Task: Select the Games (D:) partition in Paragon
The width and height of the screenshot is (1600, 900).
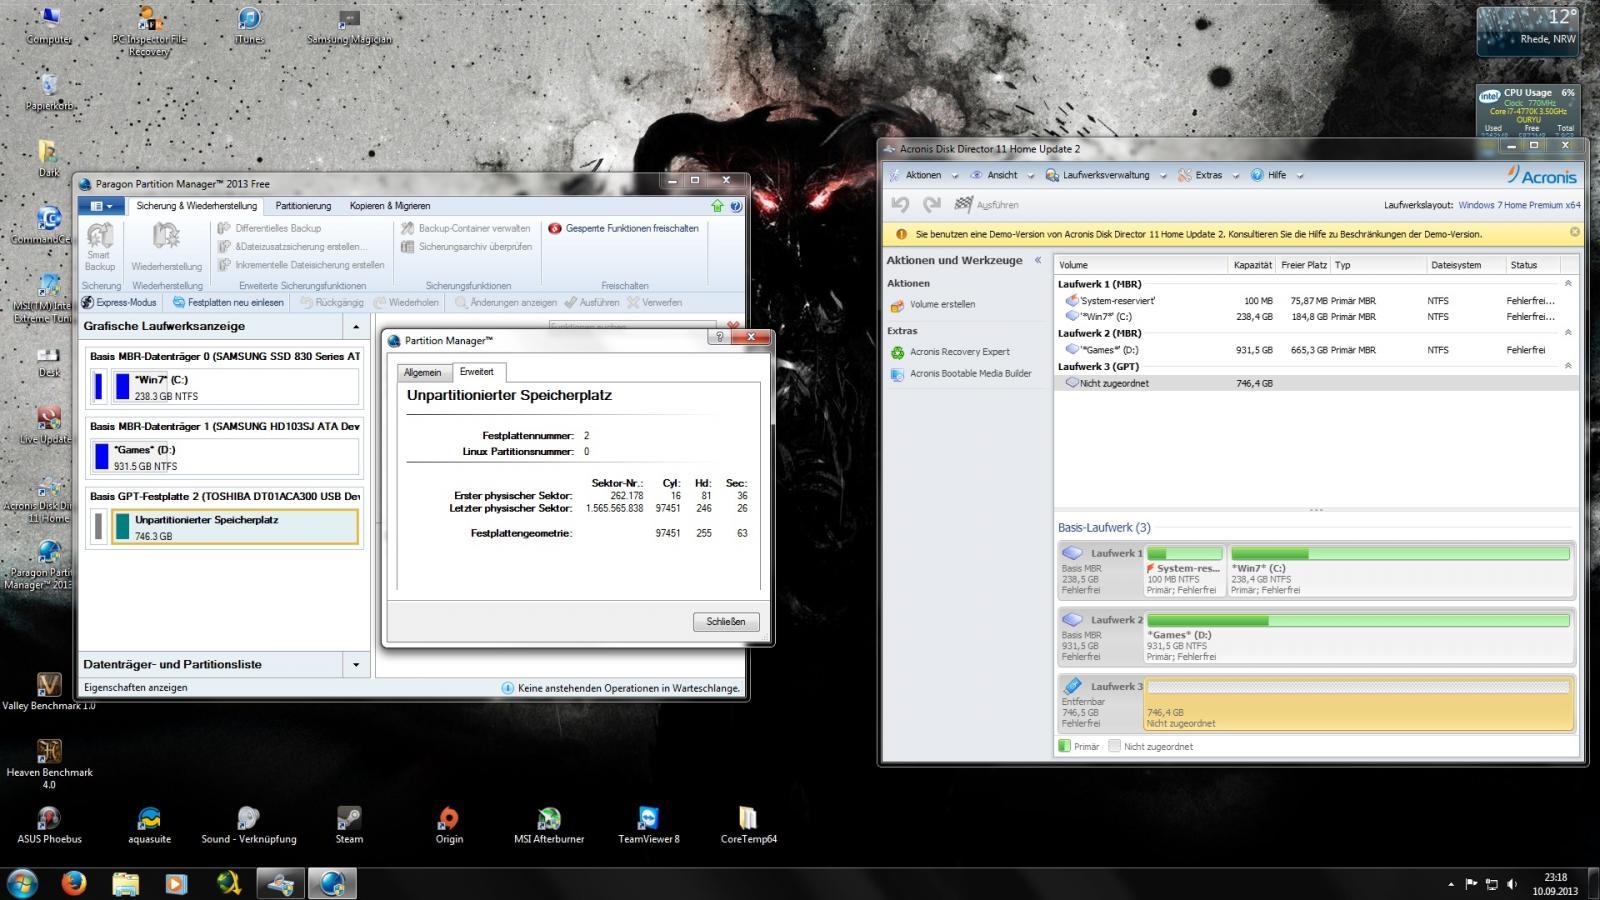Action: click(x=225, y=457)
